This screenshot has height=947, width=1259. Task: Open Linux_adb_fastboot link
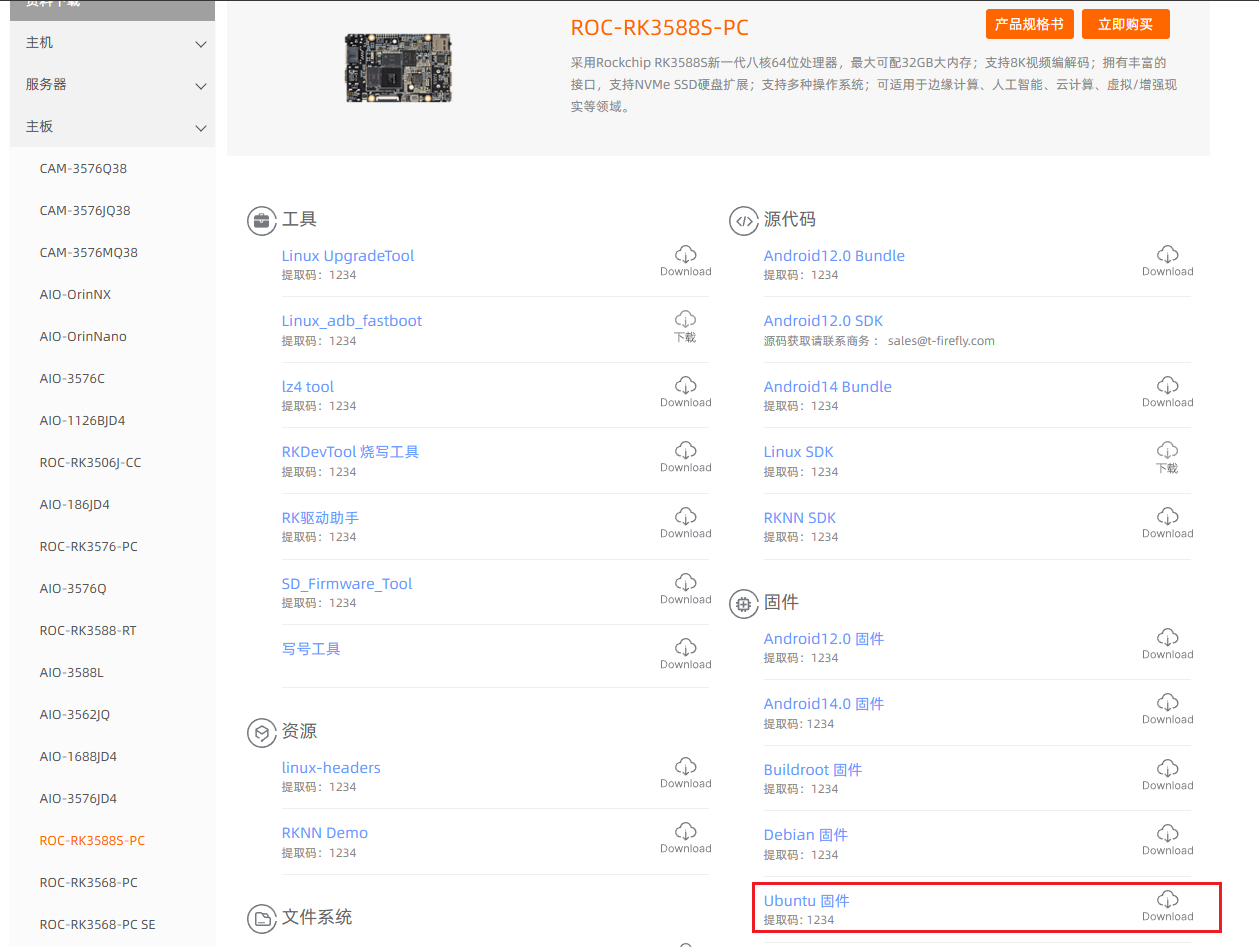pyautogui.click(x=352, y=321)
